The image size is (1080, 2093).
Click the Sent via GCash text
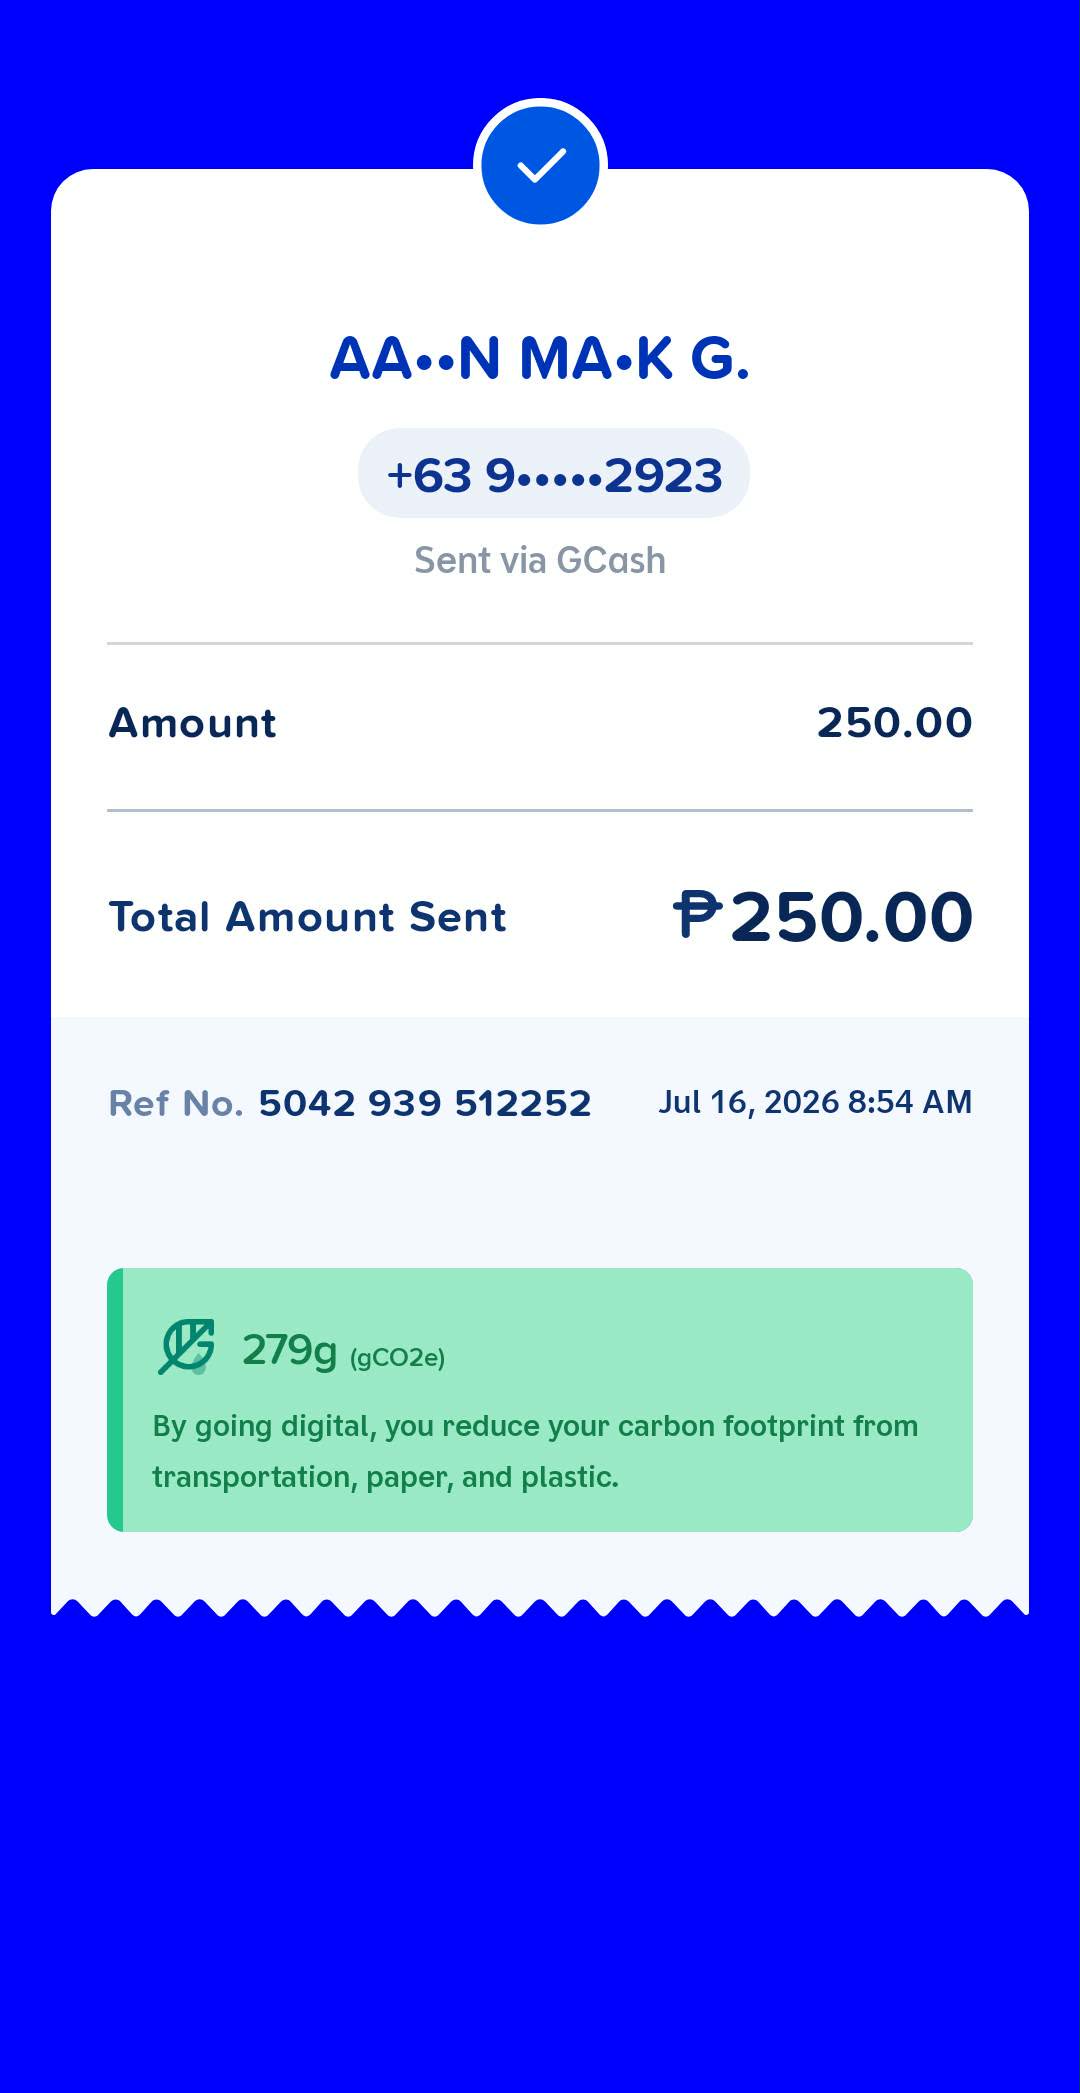[x=540, y=560]
